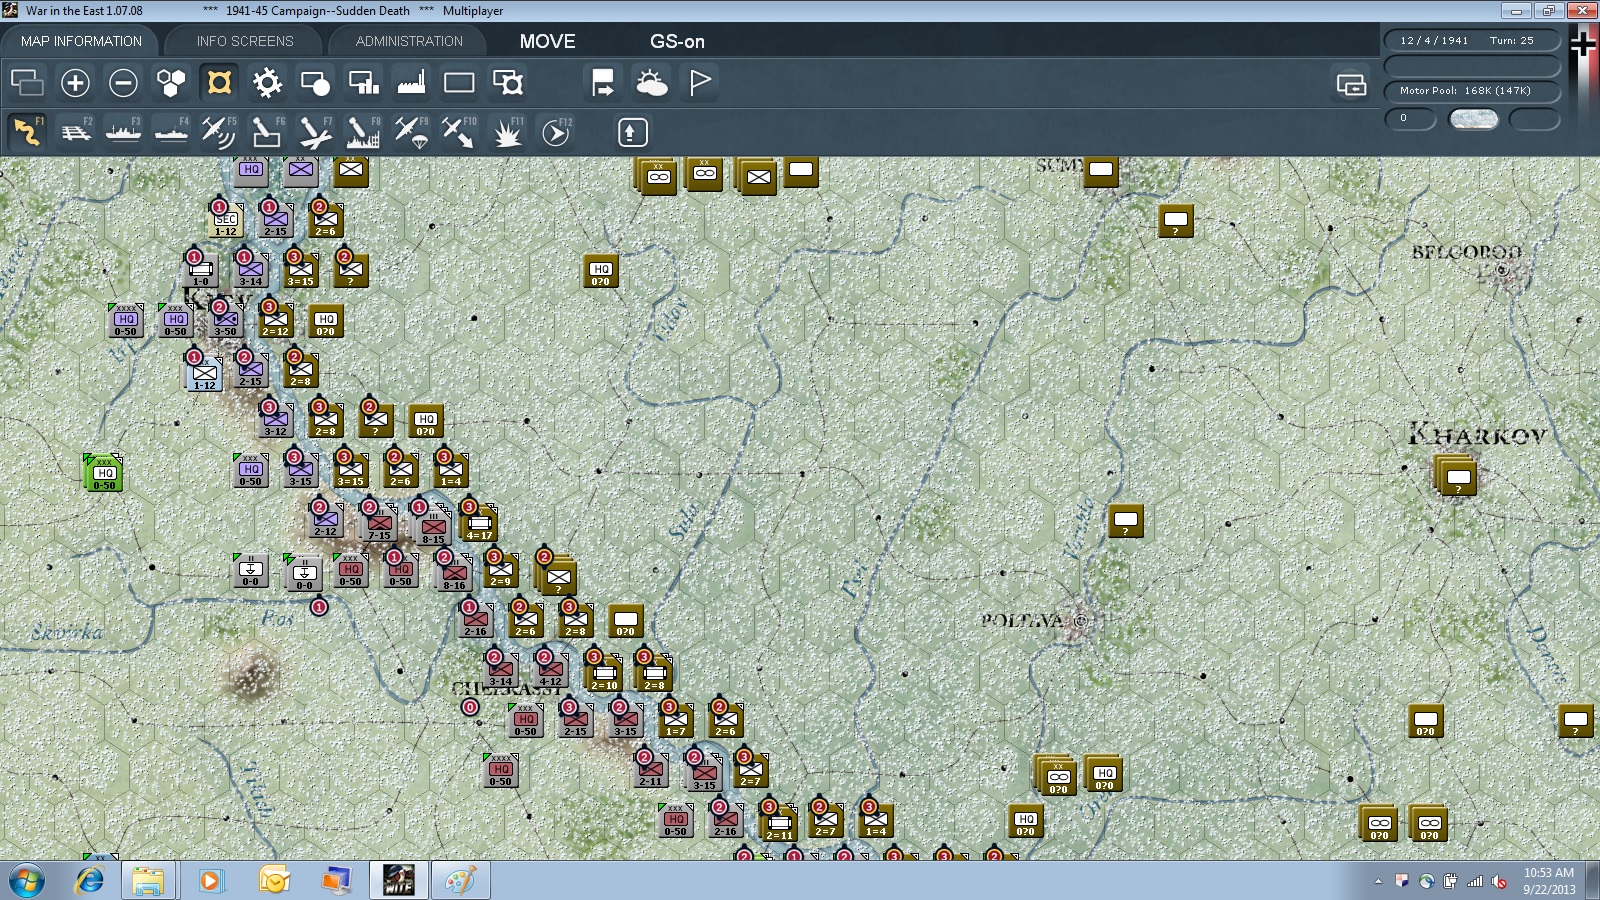This screenshot has height=900, width=1600.
Task: Toggle the hex grid display icon
Action: click(x=171, y=83)
